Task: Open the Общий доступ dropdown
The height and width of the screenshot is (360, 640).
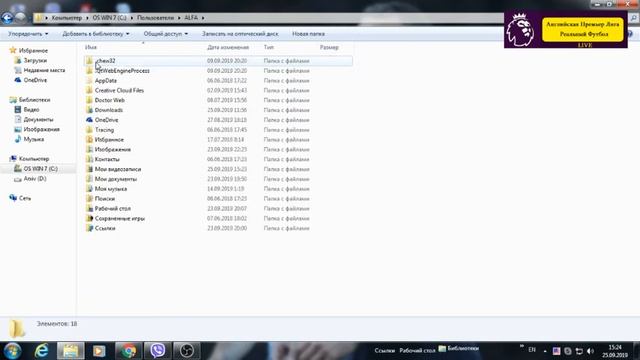Action: coord(166,34)
